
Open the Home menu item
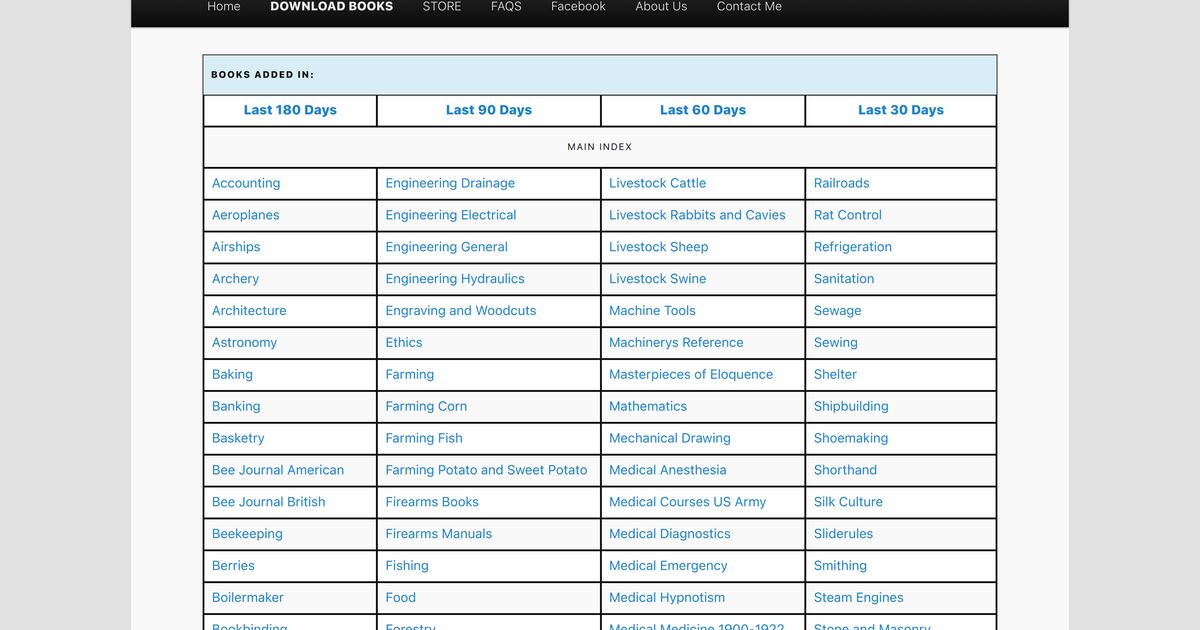(x=223, y=7)
